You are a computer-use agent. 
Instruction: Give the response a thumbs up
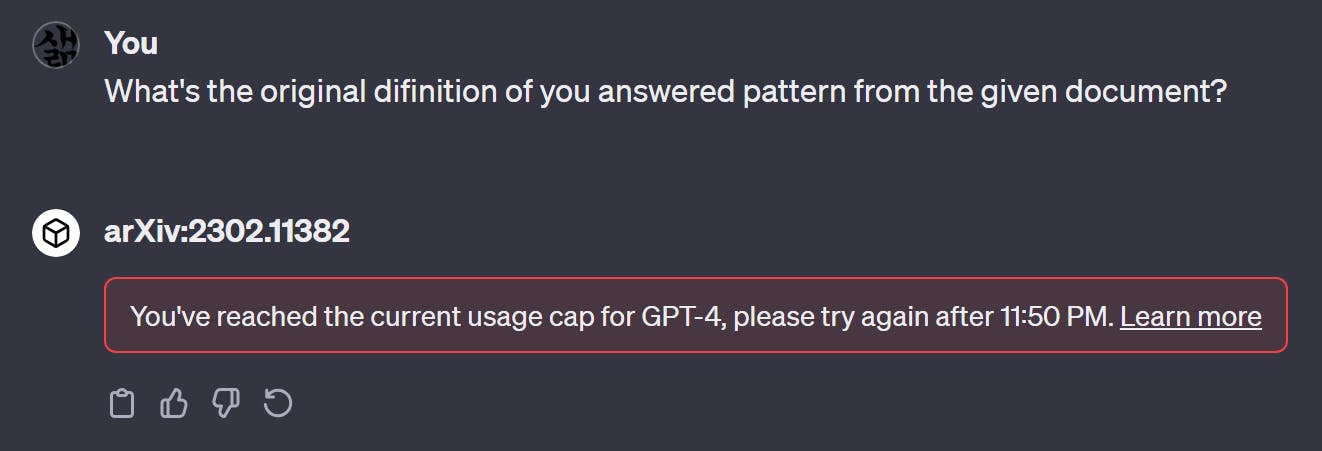tap(174, 404)
